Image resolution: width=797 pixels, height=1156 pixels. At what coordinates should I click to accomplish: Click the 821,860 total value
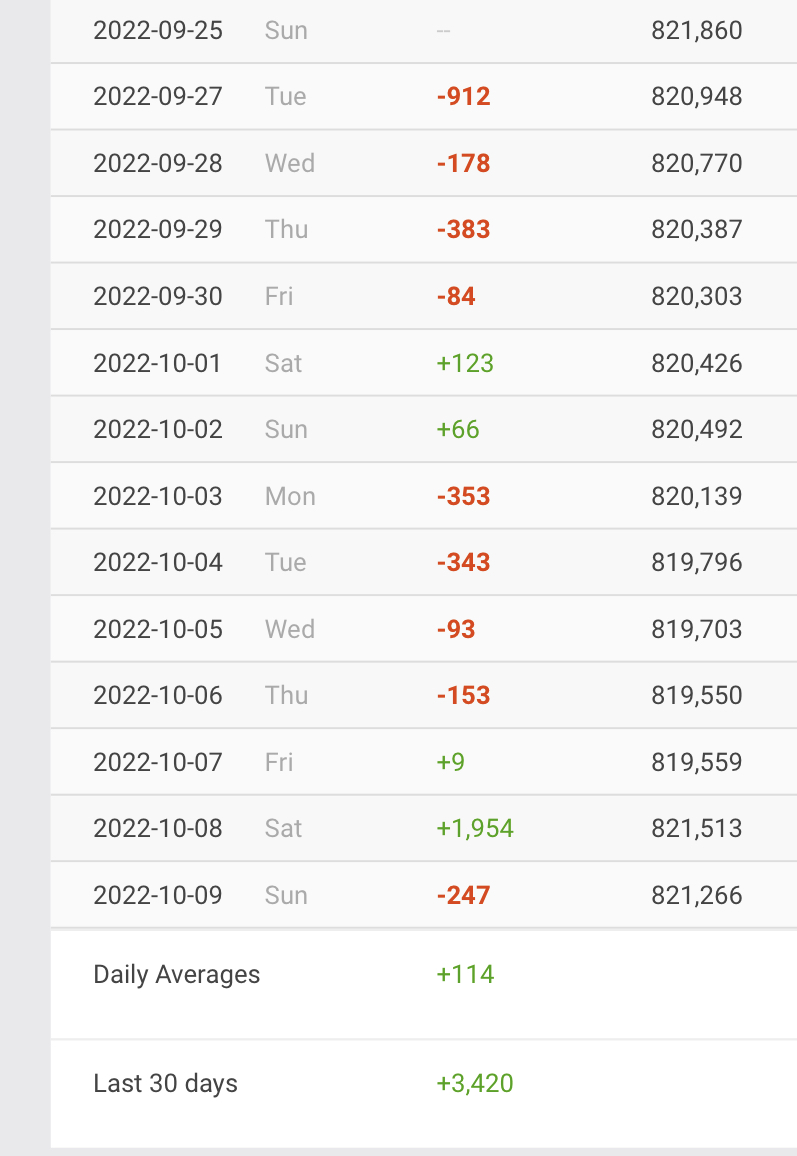(x=697, y=30)
